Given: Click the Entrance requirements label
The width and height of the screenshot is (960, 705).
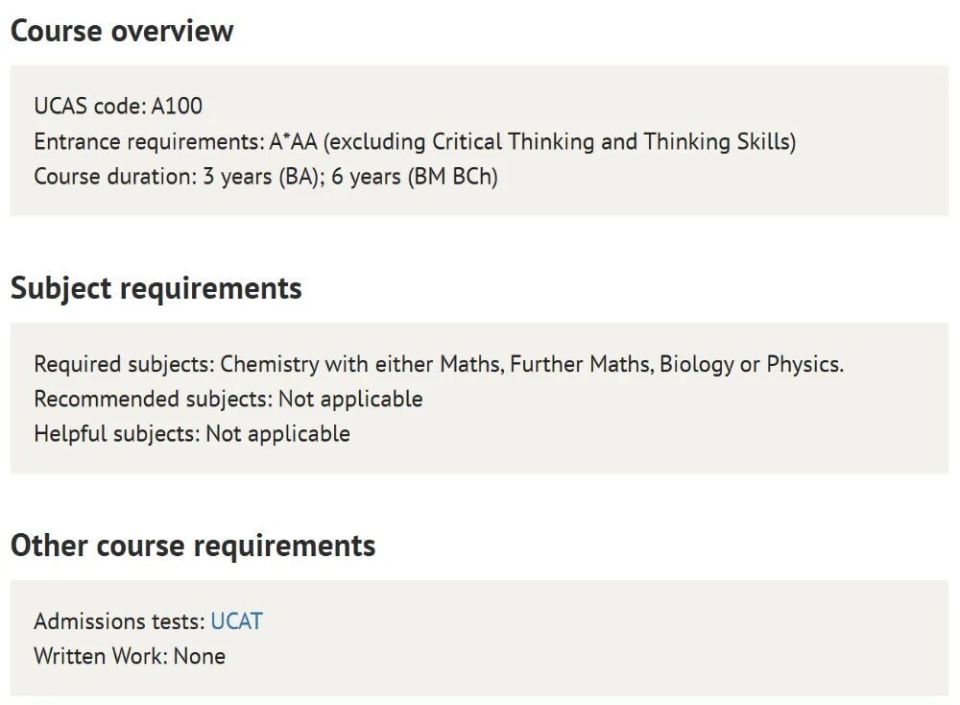Looking at the screenshot, I should pos(148,142).
